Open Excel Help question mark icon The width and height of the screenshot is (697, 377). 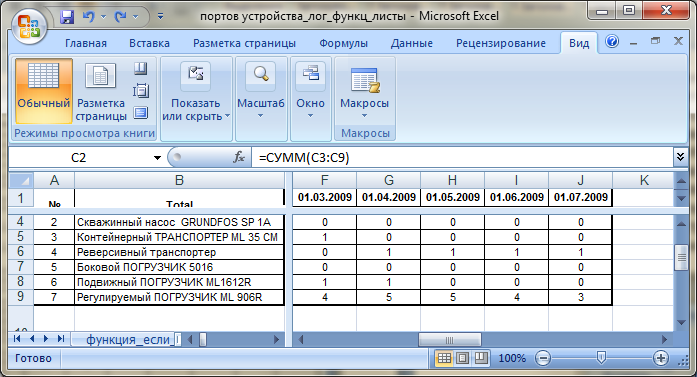click(612, 42)
